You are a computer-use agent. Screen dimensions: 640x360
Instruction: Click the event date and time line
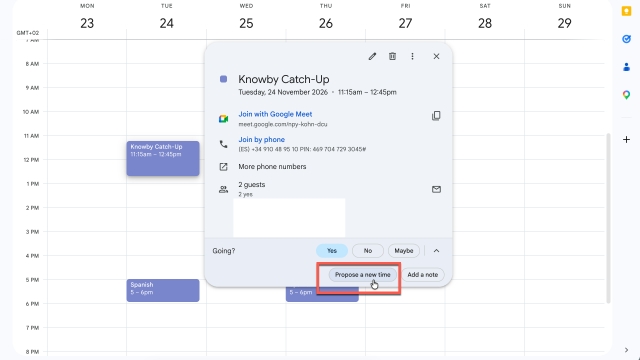(x=318, y=92)
